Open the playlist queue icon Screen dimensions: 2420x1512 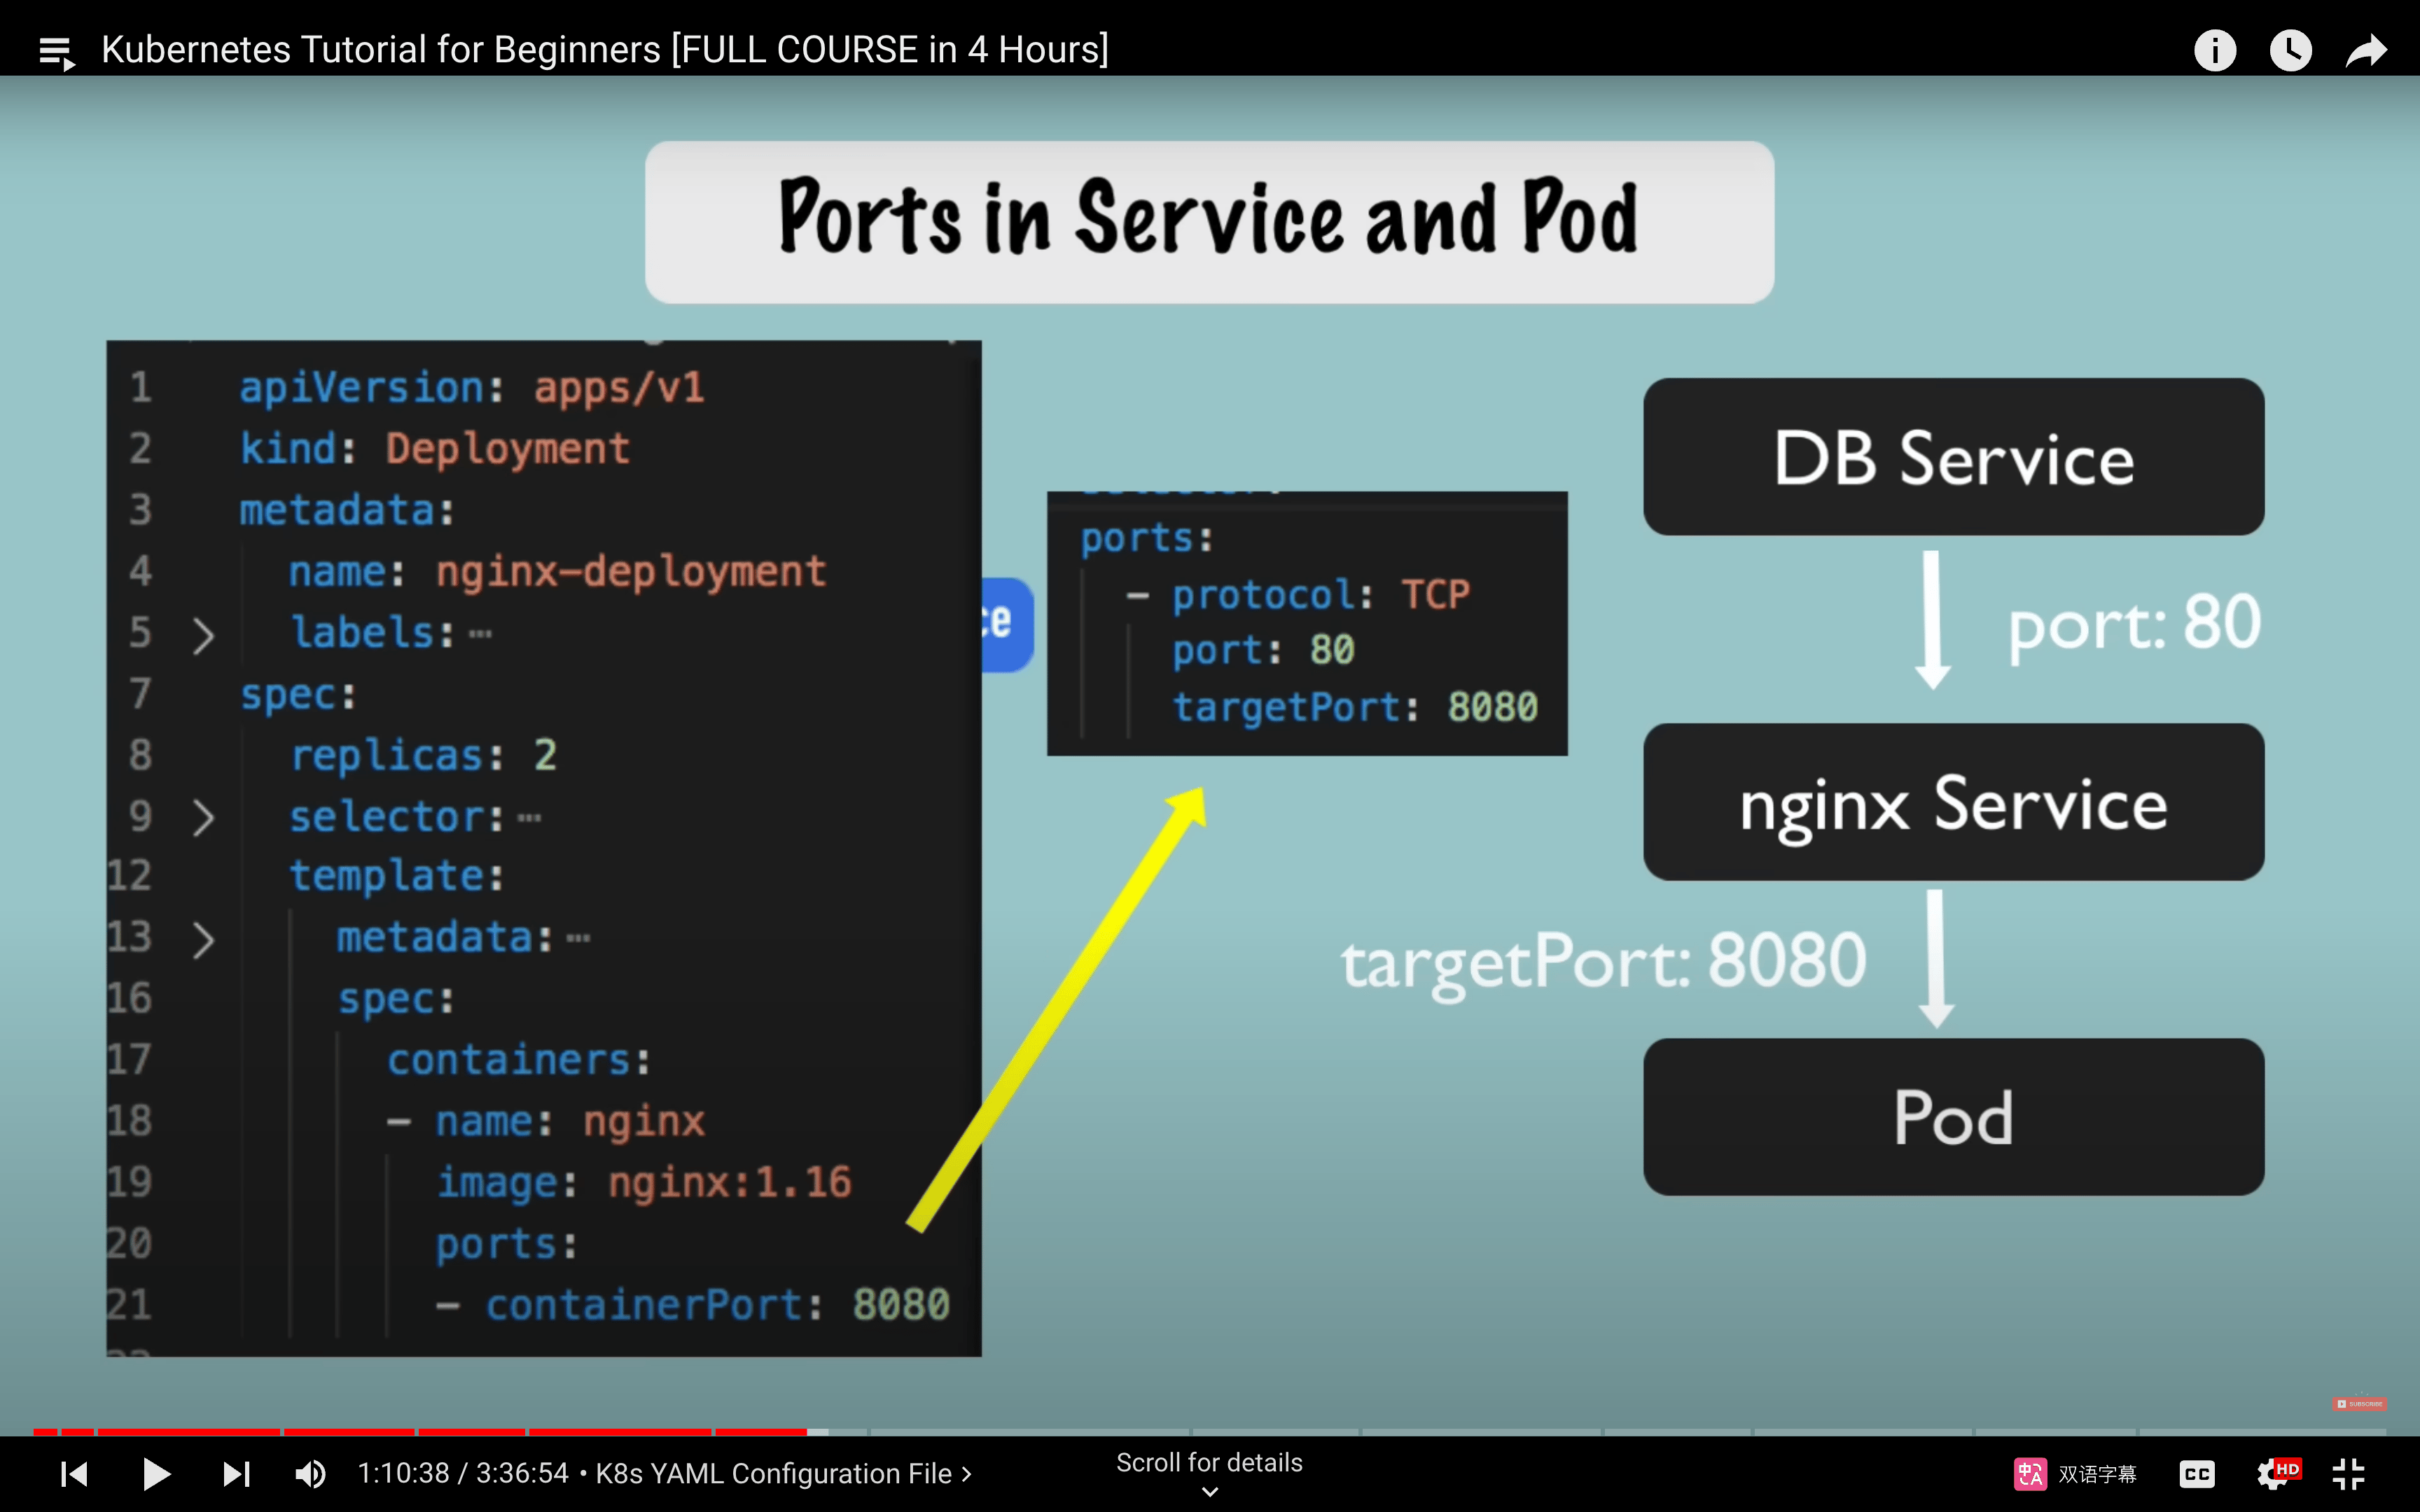[57, 51]
